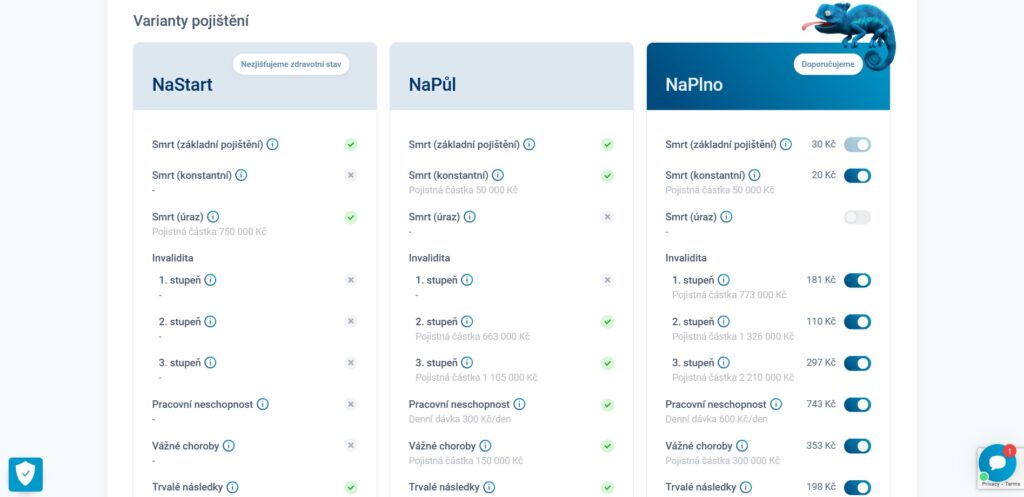Click the Nezjišťujeme zdravotní stav badge
The width and height of the screenshot is (1024, 497).
tap(291, 65)
